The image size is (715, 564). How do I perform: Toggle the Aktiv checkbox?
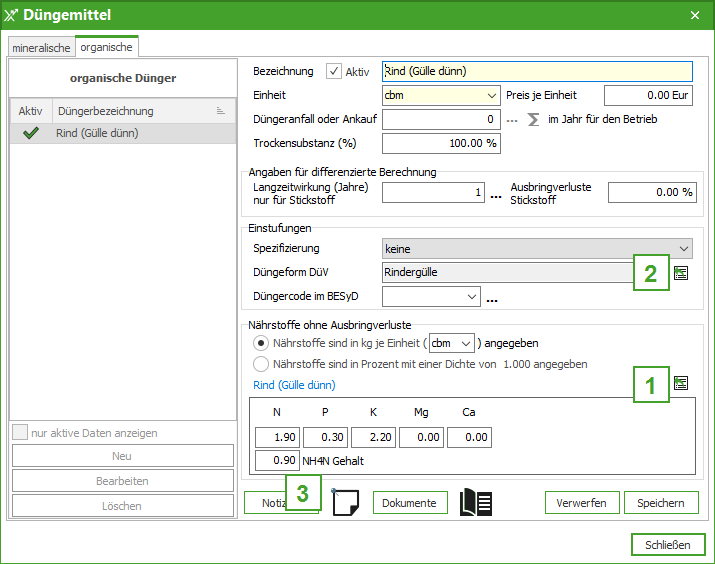[x=334, y=71]
